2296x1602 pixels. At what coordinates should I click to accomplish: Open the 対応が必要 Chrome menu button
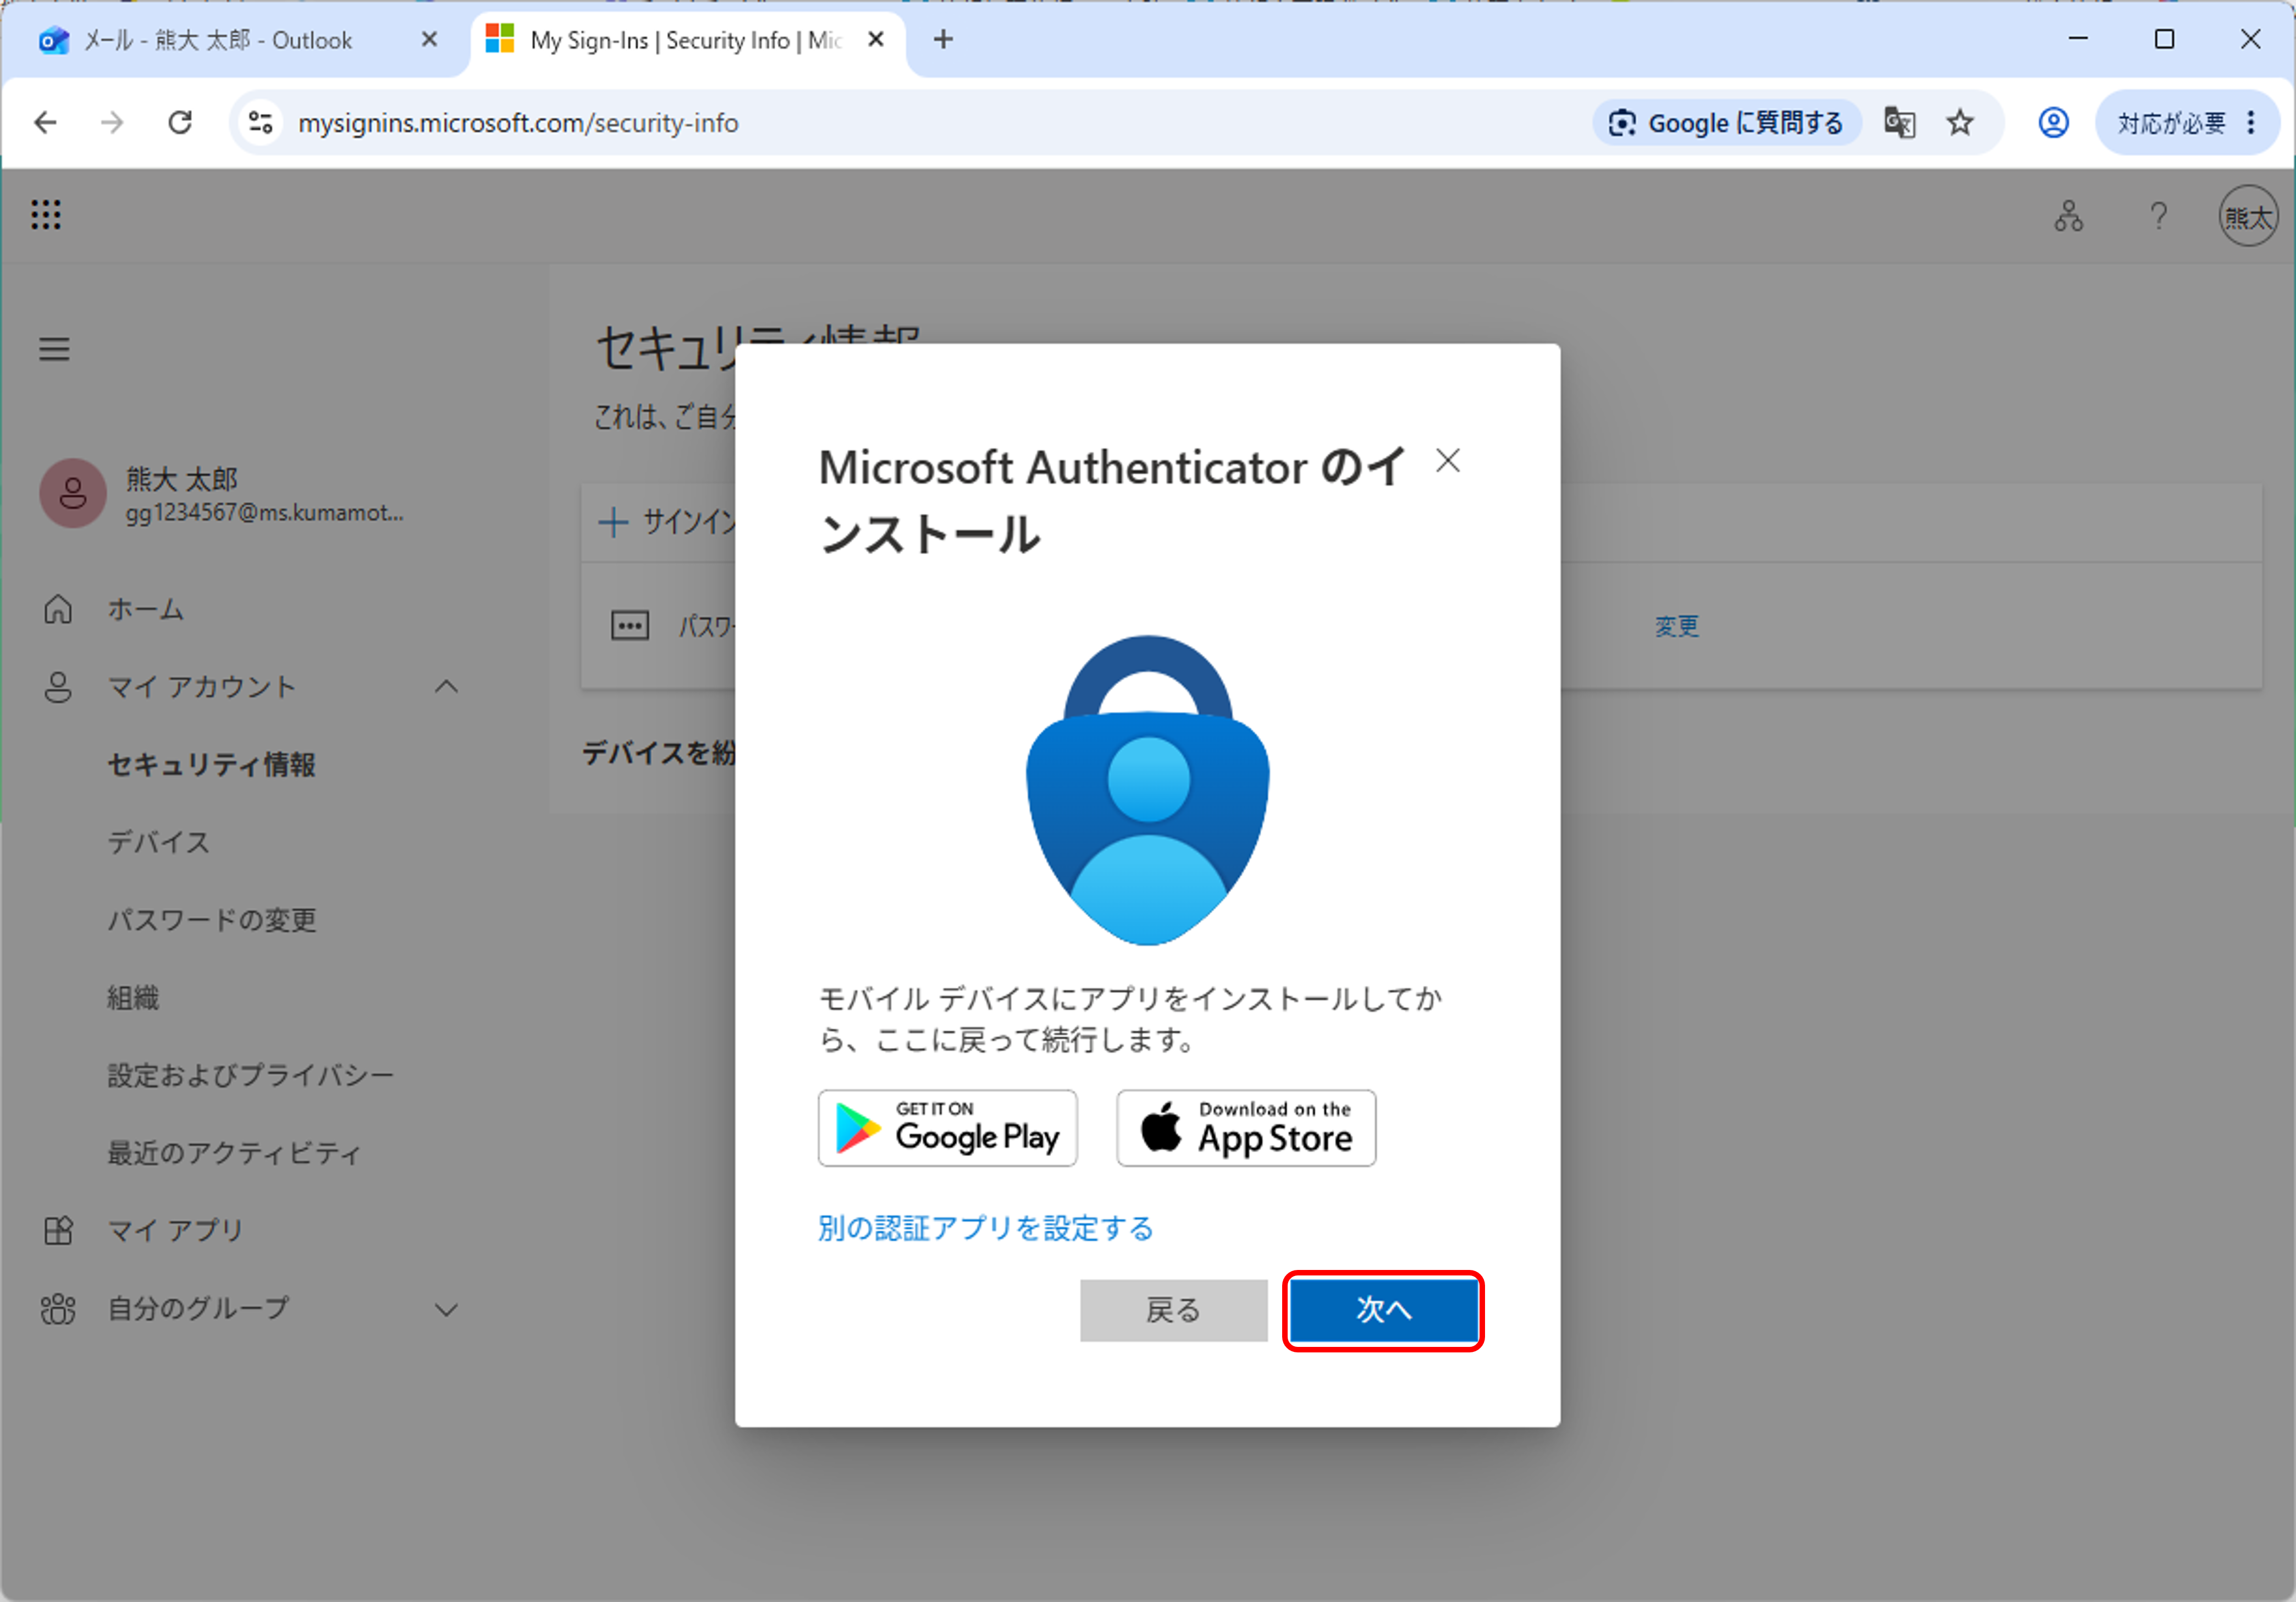coord(2188,123)
